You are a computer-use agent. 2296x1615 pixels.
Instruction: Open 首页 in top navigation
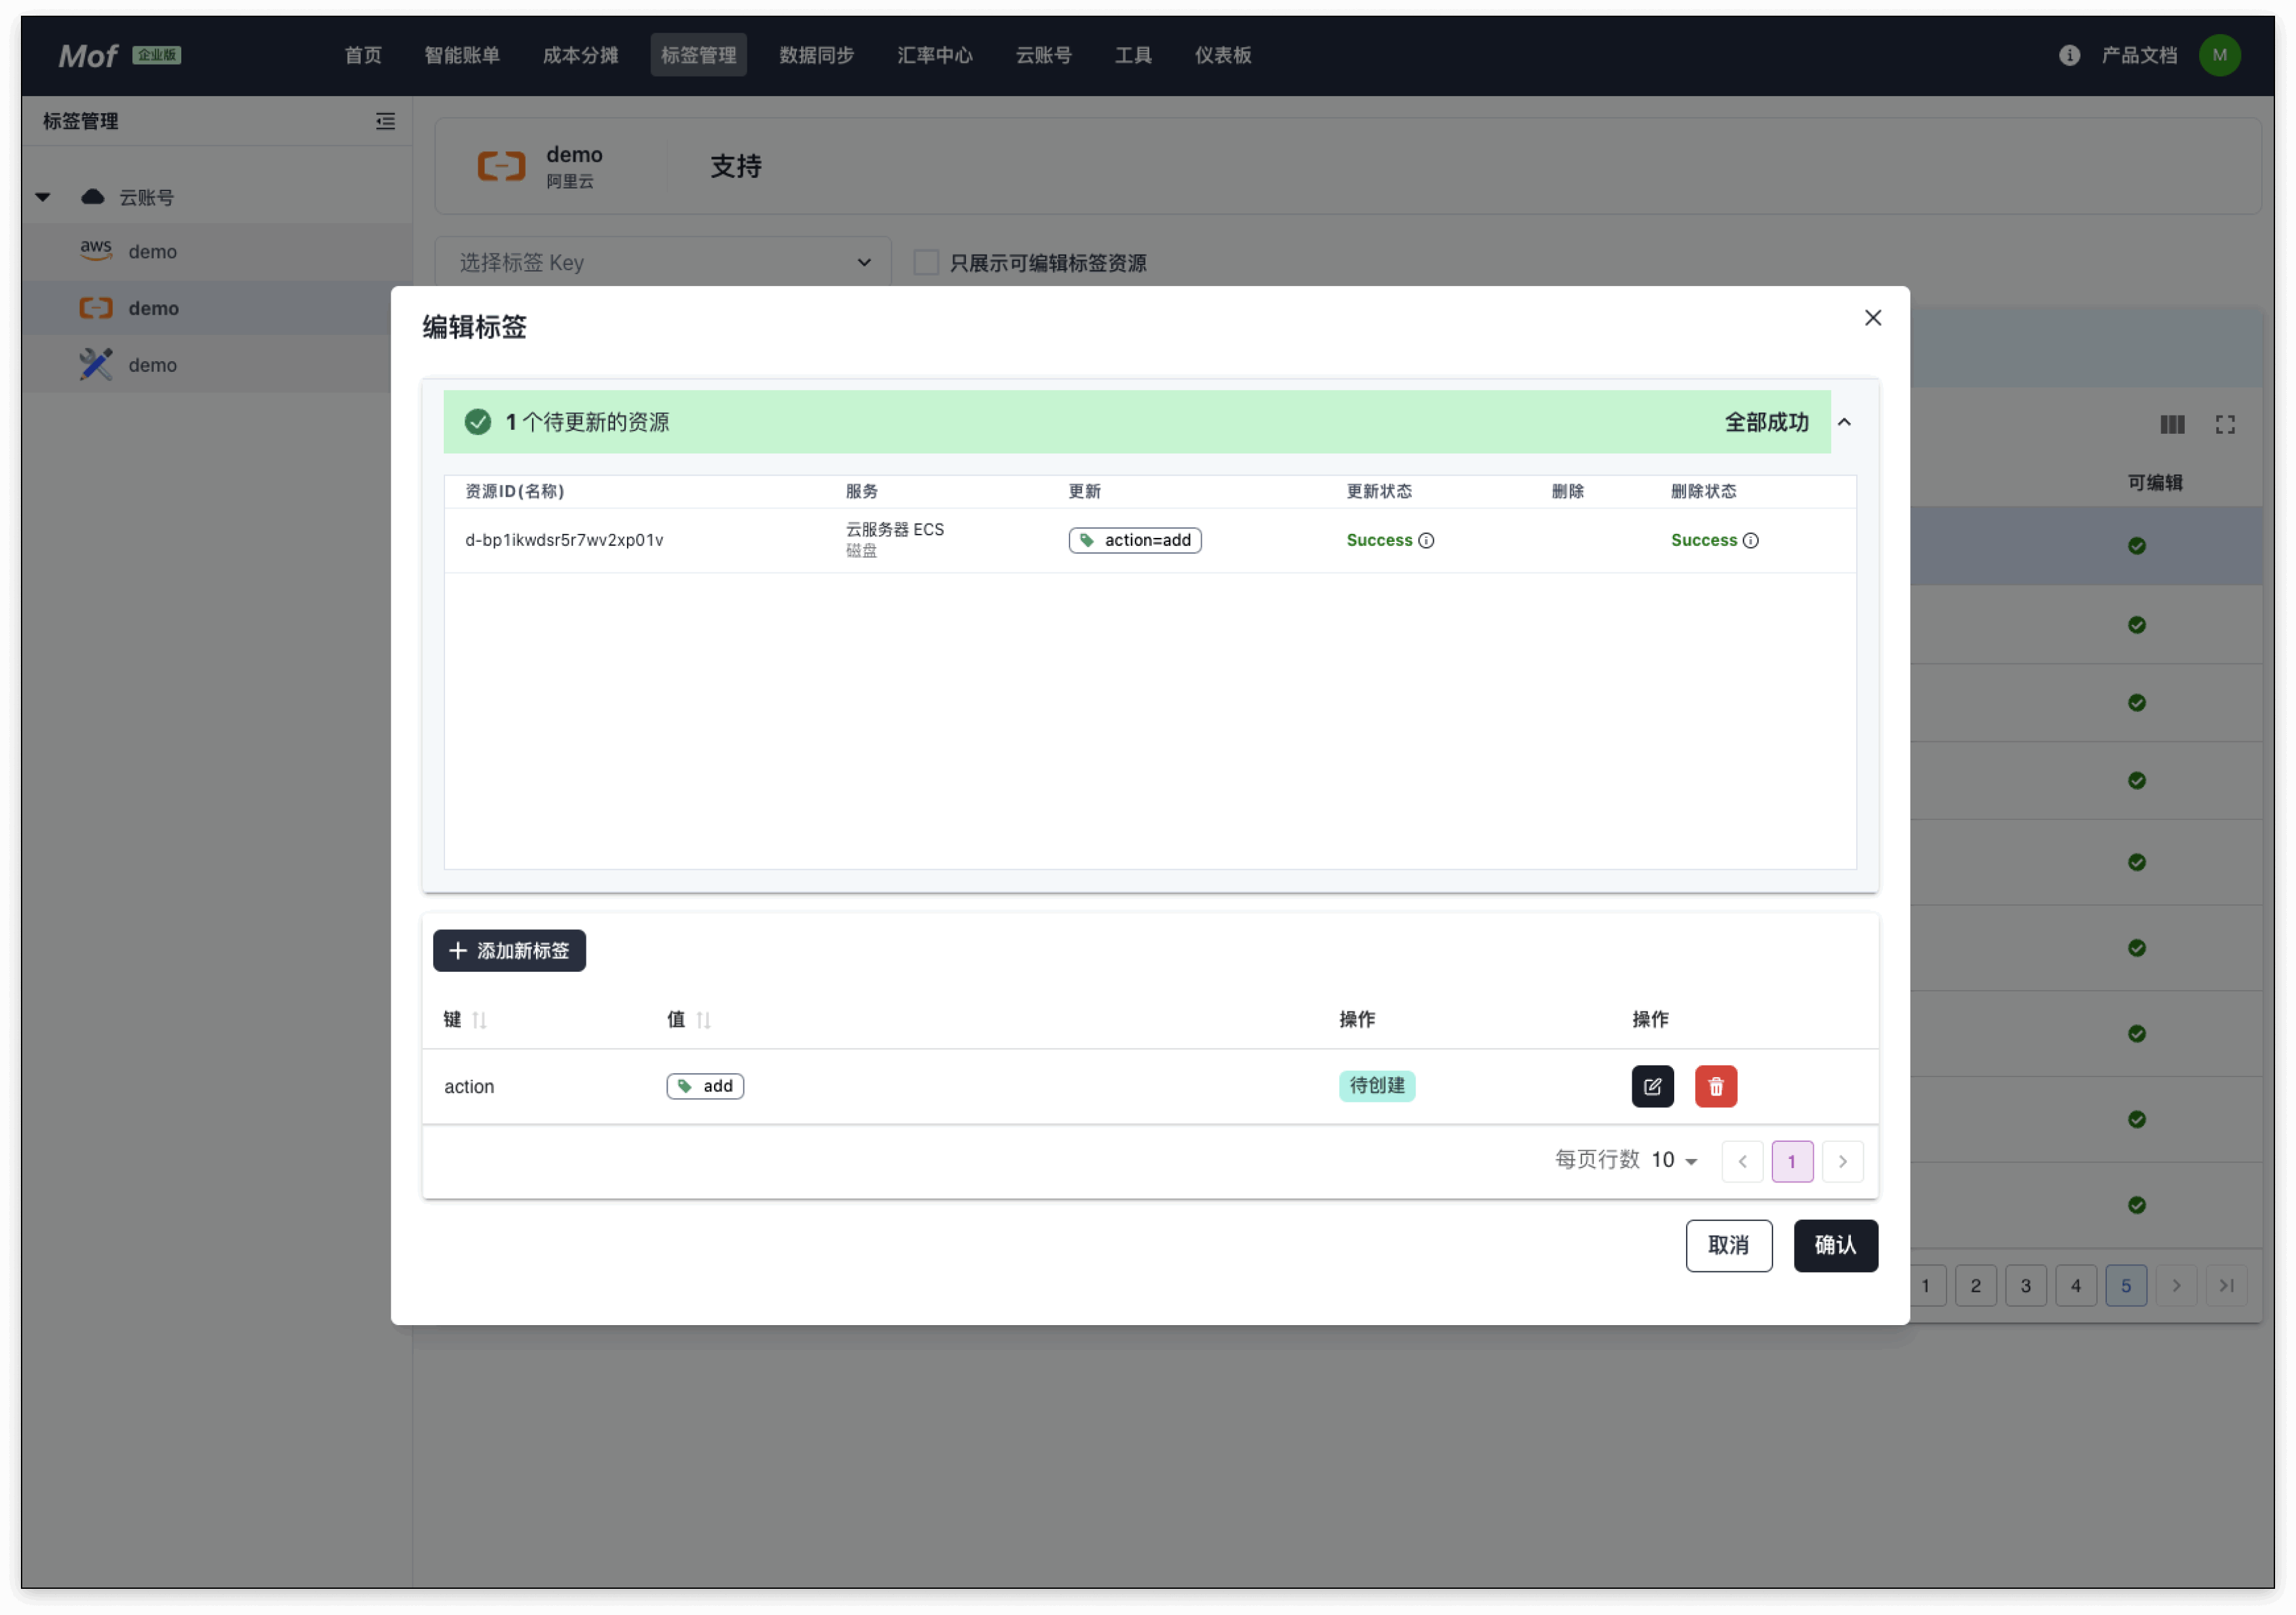[x=363, y=55]
